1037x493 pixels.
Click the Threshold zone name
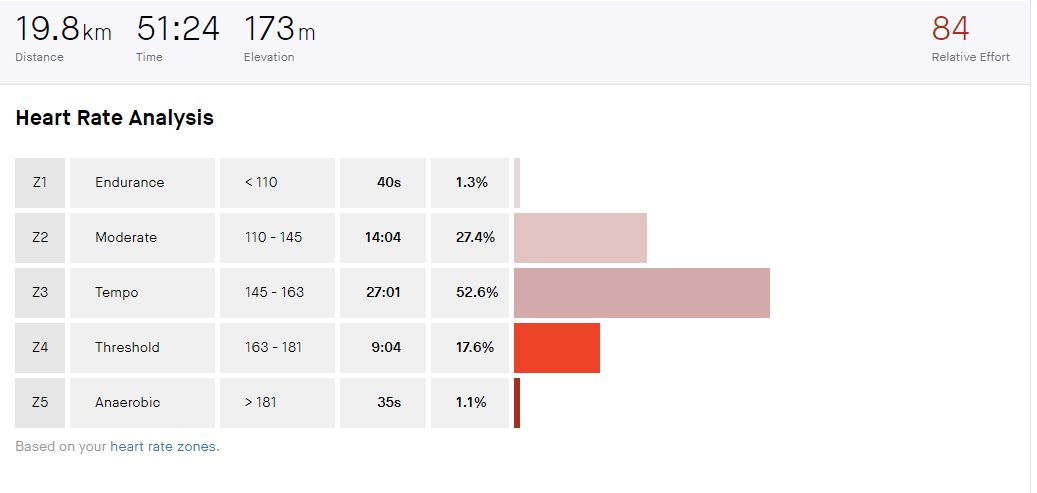tap(127, 348)
